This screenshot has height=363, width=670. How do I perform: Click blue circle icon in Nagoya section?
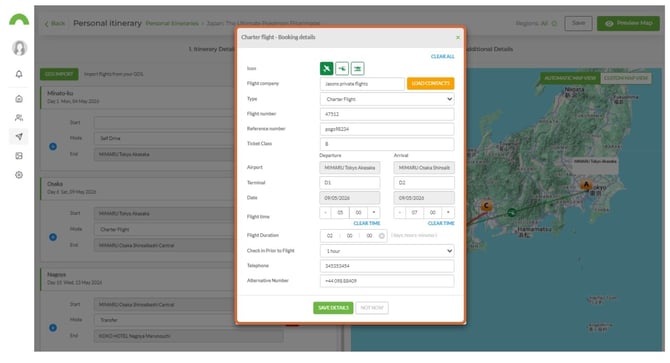pos(53,328)
